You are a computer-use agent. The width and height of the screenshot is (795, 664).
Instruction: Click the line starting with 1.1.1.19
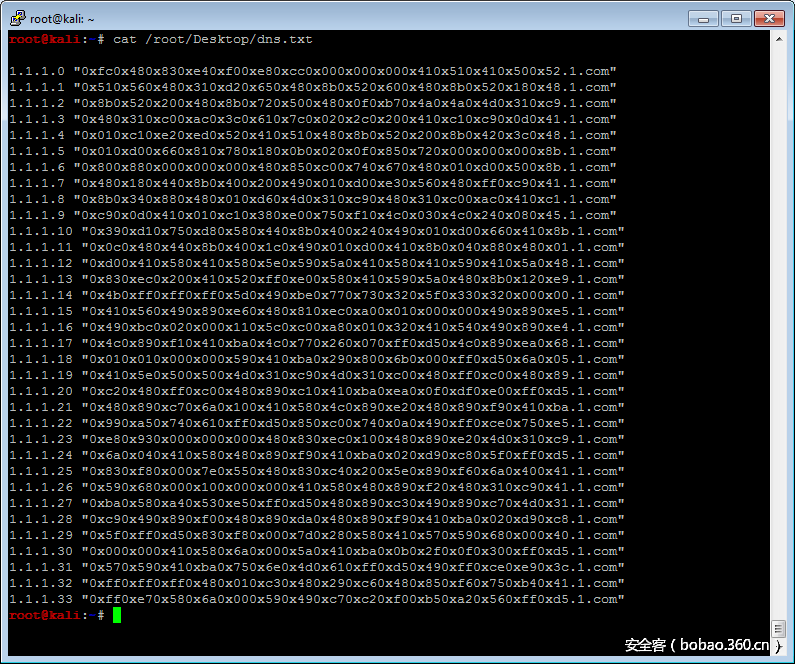pyautogui.click(x=317, y=375)
